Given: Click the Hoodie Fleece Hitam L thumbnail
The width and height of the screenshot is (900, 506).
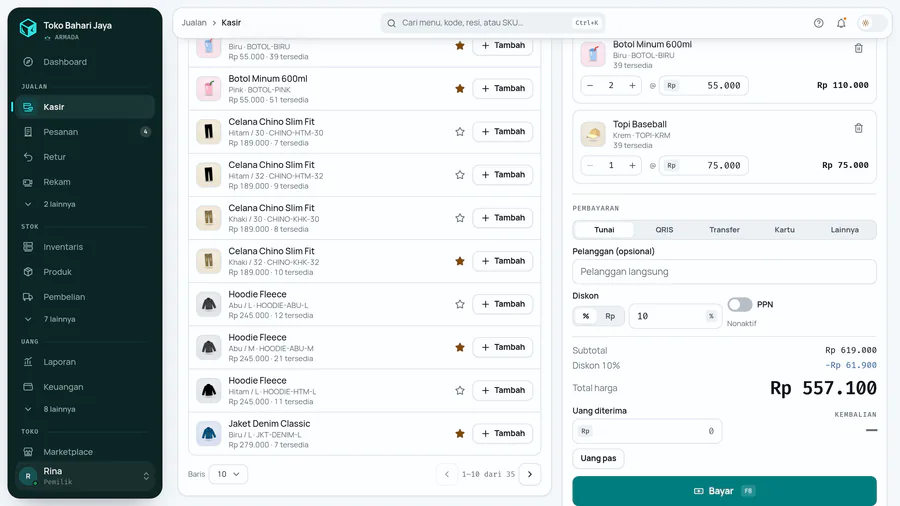Looking at the screenshot, I should click(x=208, y=390).
